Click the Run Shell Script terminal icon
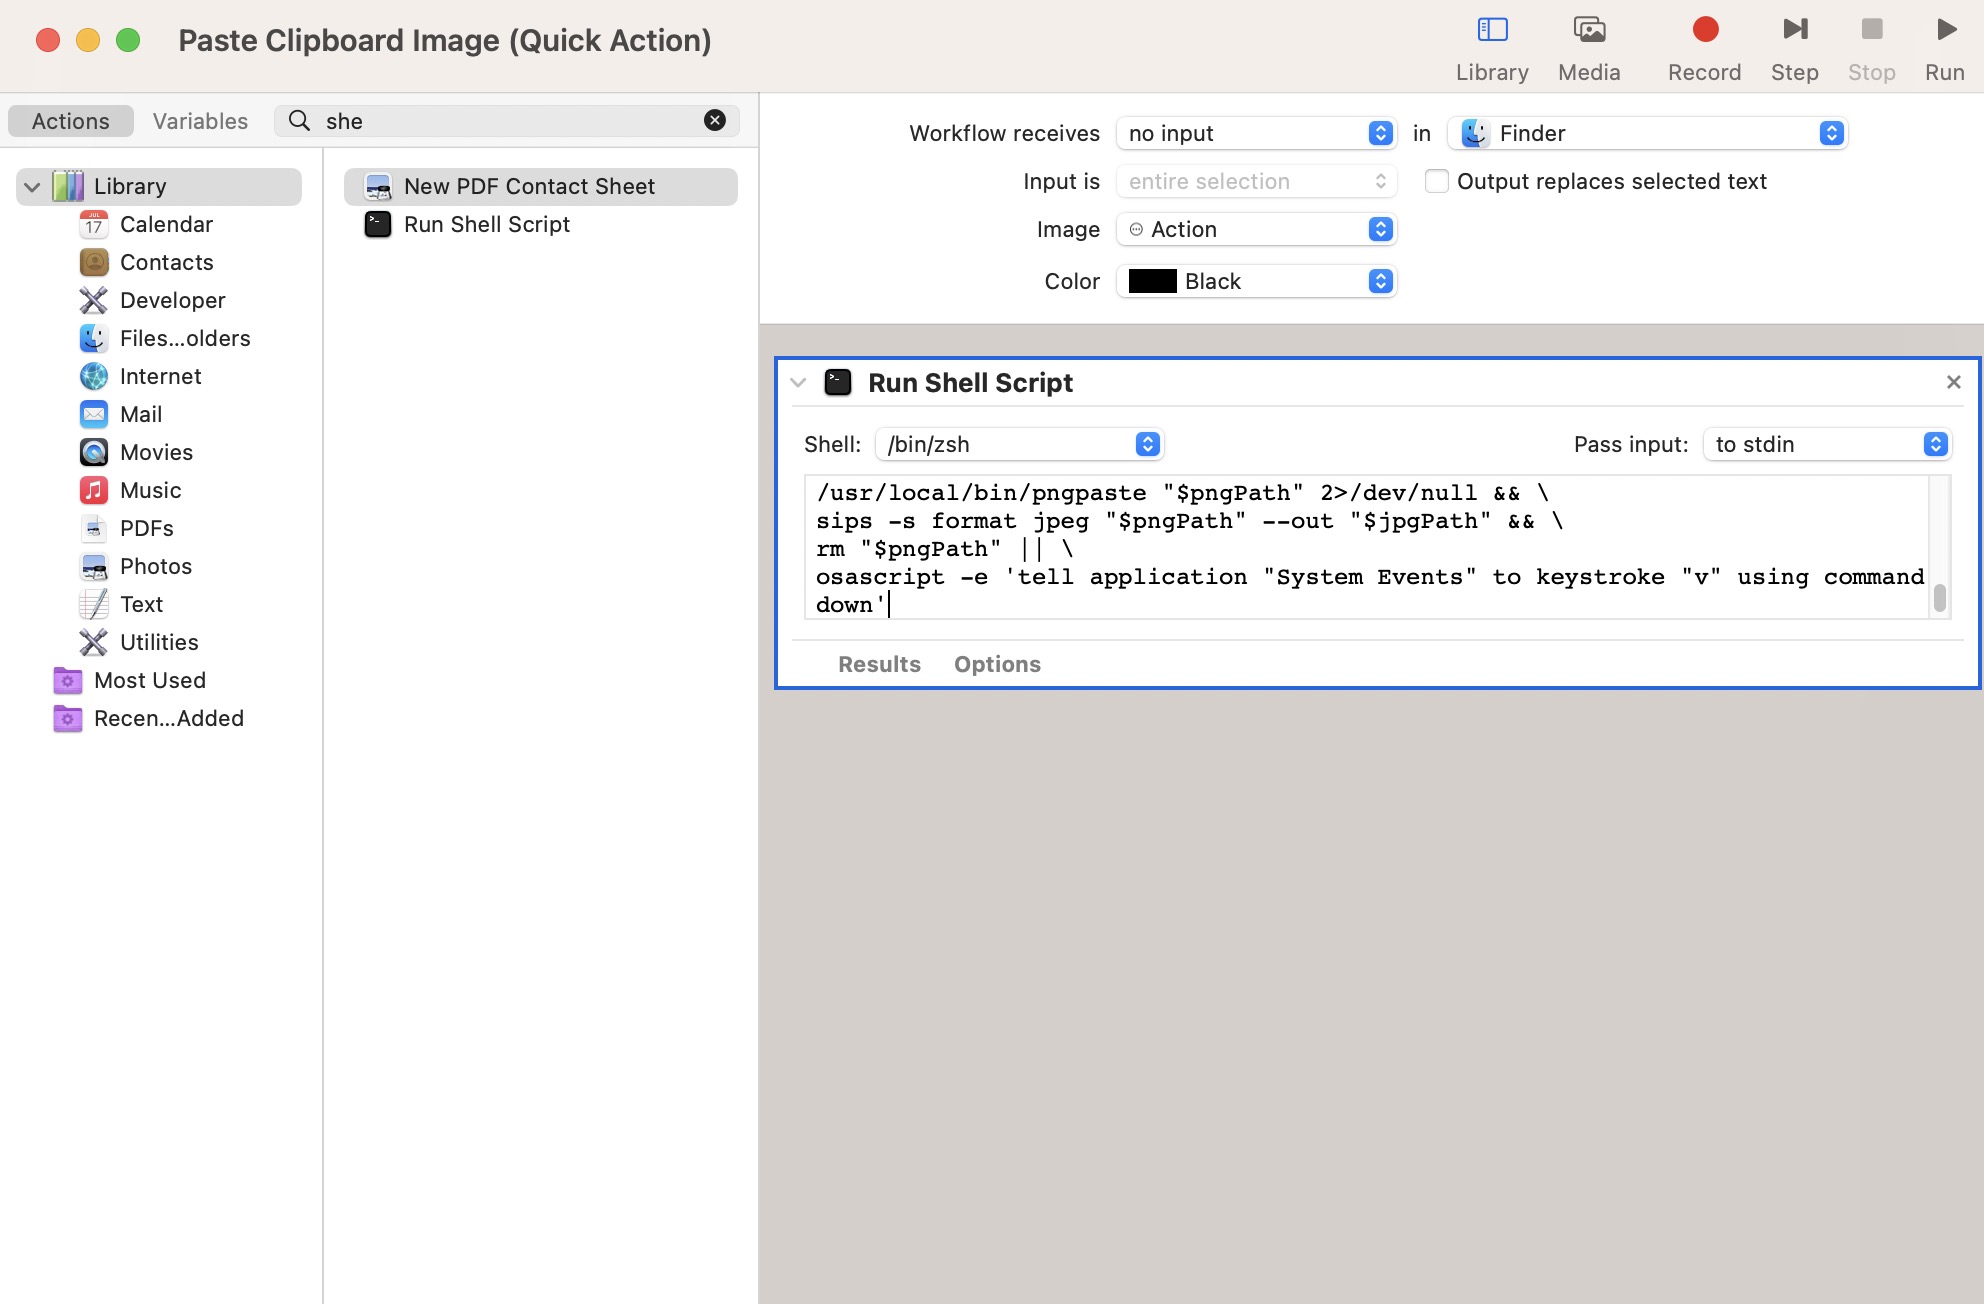 pos(838,382)
